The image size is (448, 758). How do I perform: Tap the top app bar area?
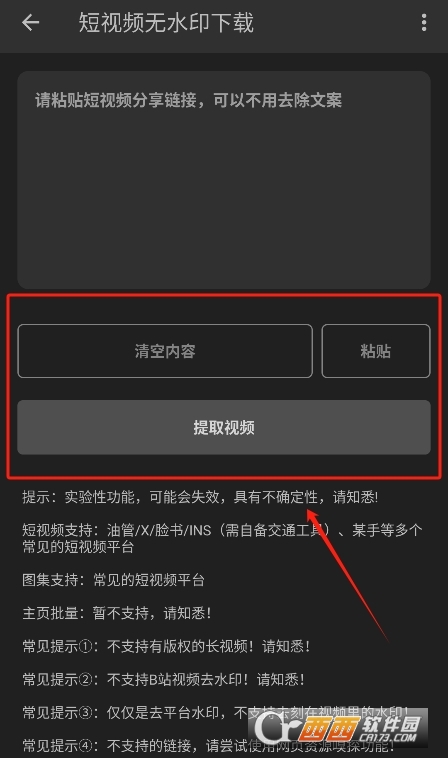[x=224, y=26]
